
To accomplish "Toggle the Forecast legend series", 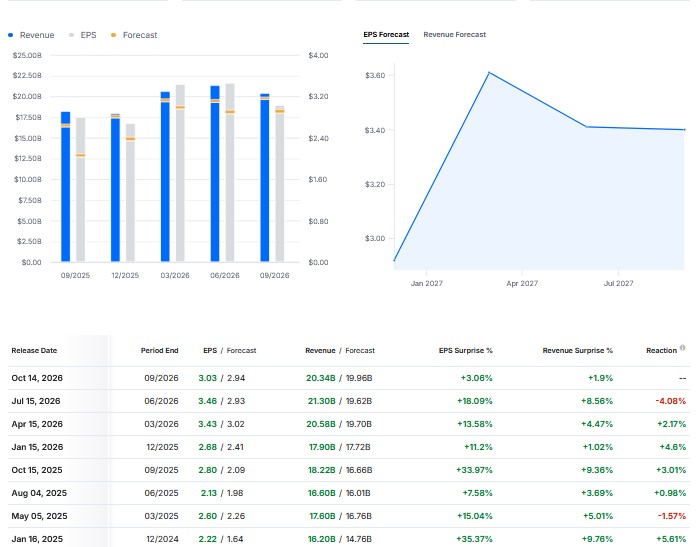I will click(134, 35).
